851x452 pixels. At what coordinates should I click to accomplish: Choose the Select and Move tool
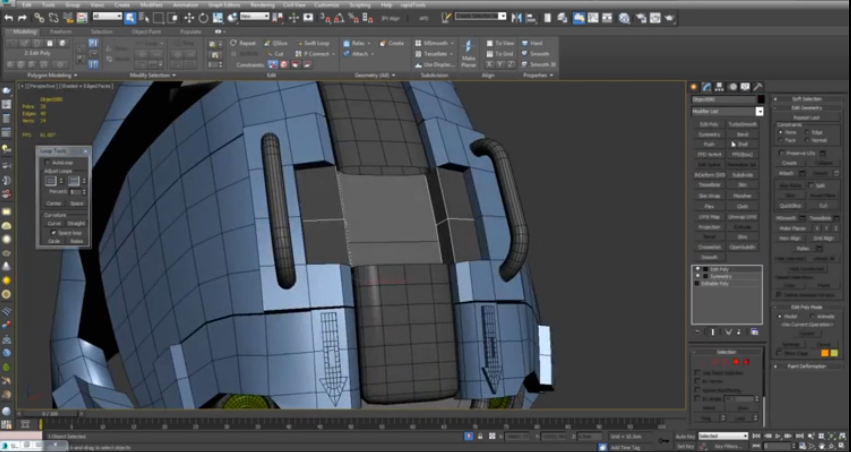(x=189, y=18)
